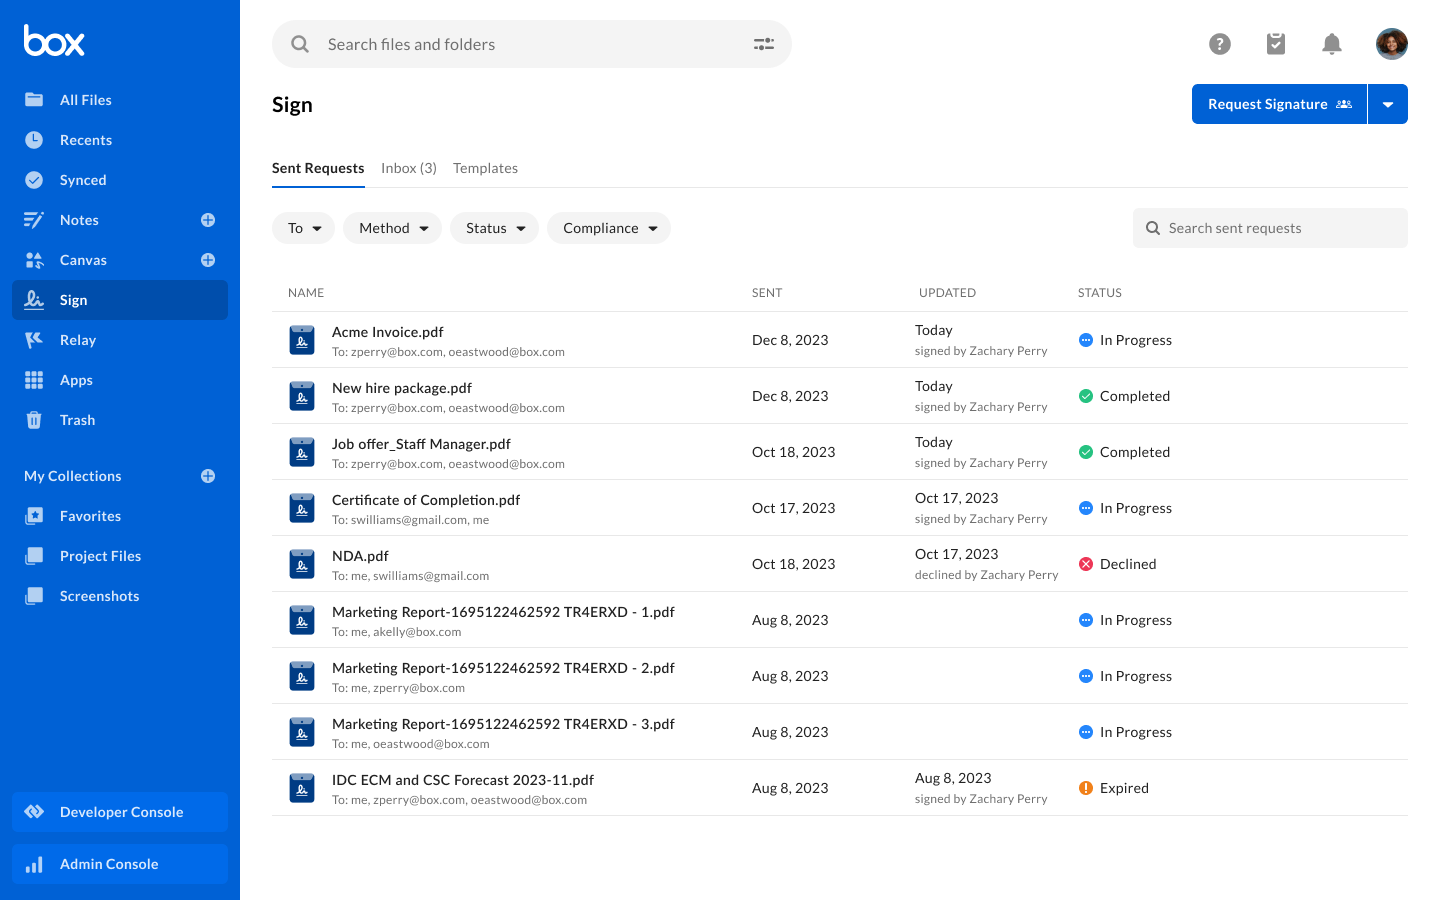The height and width of the screenshot is (900, 1440).
Task: Switch to the Inbox (3) tab
Action: tap(408, 168)
